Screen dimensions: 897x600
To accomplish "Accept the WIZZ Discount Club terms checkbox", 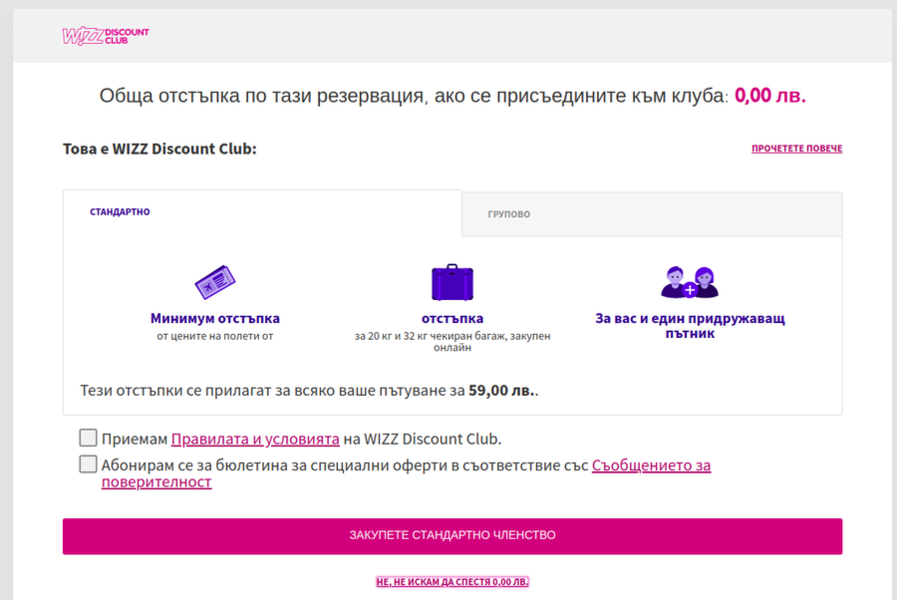I will tap(88, 438).
